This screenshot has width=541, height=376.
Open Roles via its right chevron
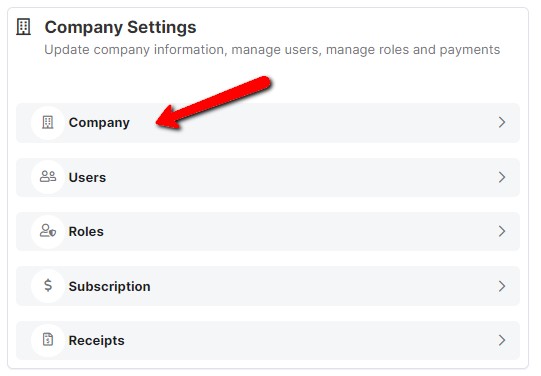tap(502, 231)
